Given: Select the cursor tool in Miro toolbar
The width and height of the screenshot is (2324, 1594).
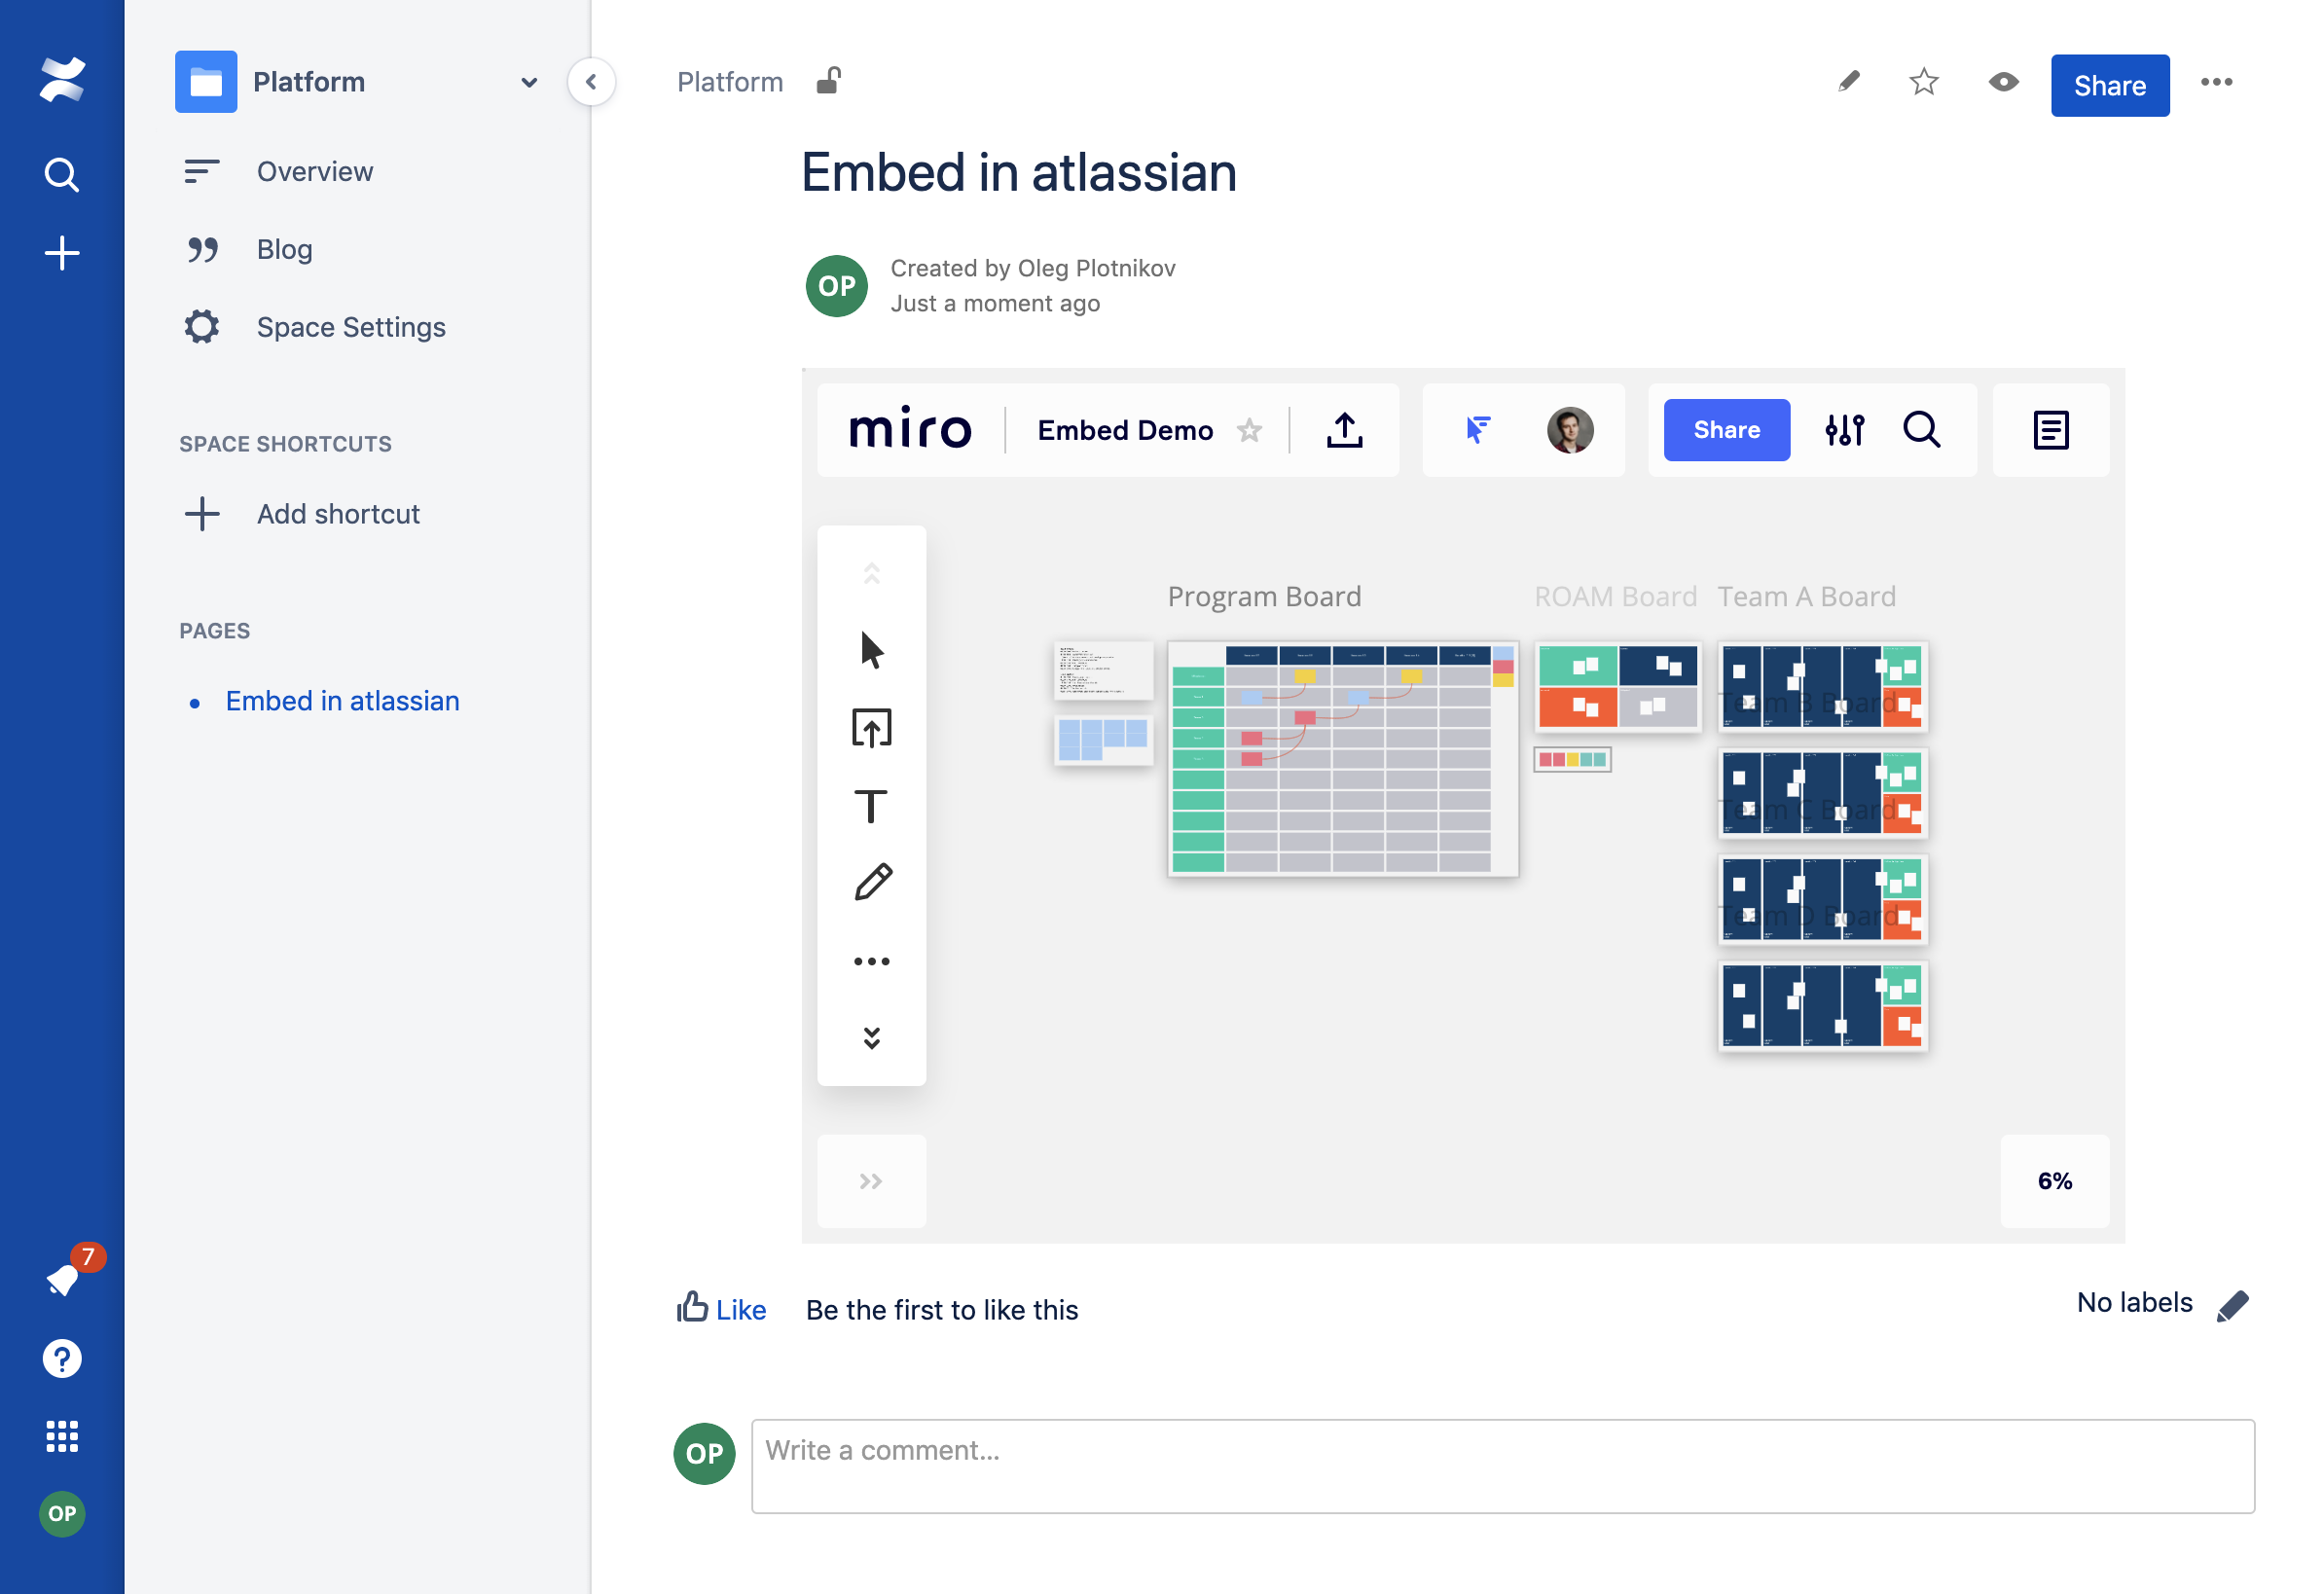Looking at the screenshot, I should point(871,651).
